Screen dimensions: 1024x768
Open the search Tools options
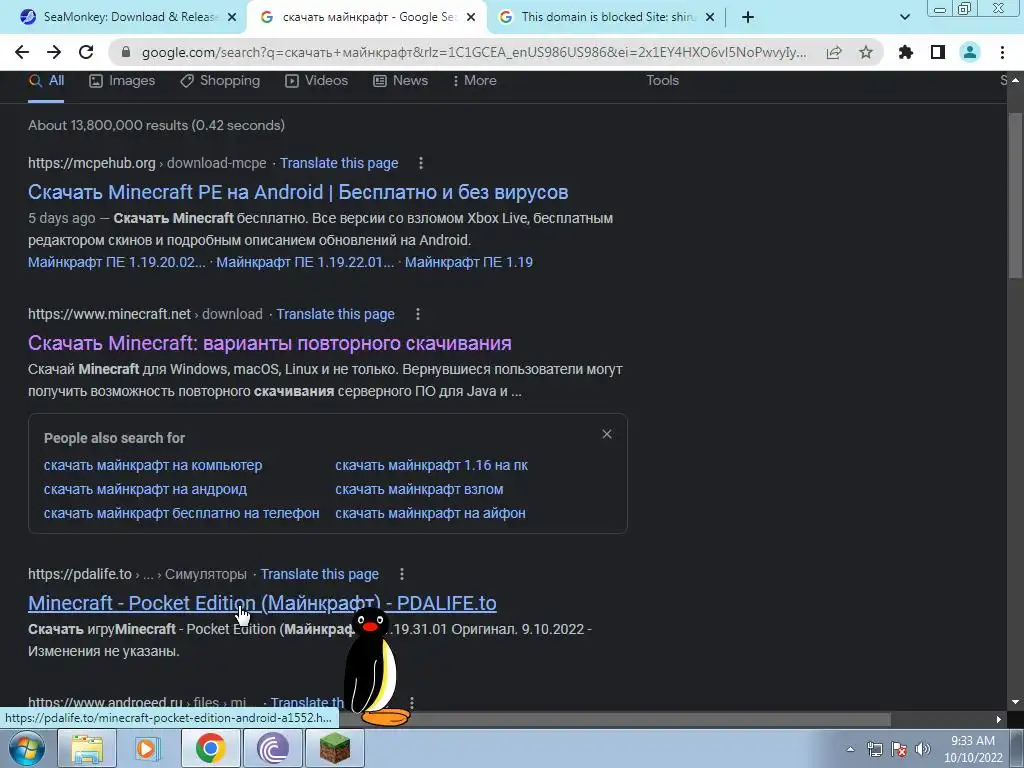[x=662, y=81]
